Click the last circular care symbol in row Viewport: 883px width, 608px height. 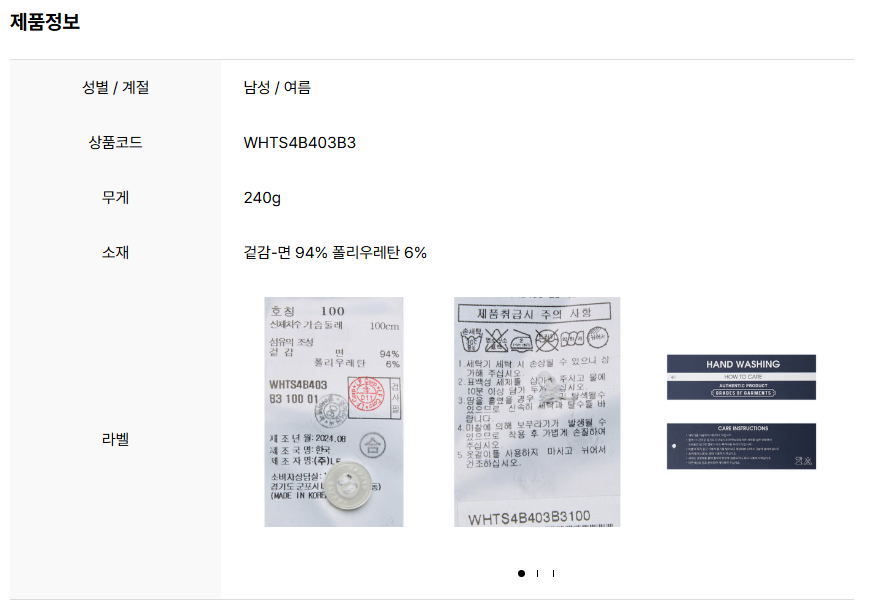(597, 337)
